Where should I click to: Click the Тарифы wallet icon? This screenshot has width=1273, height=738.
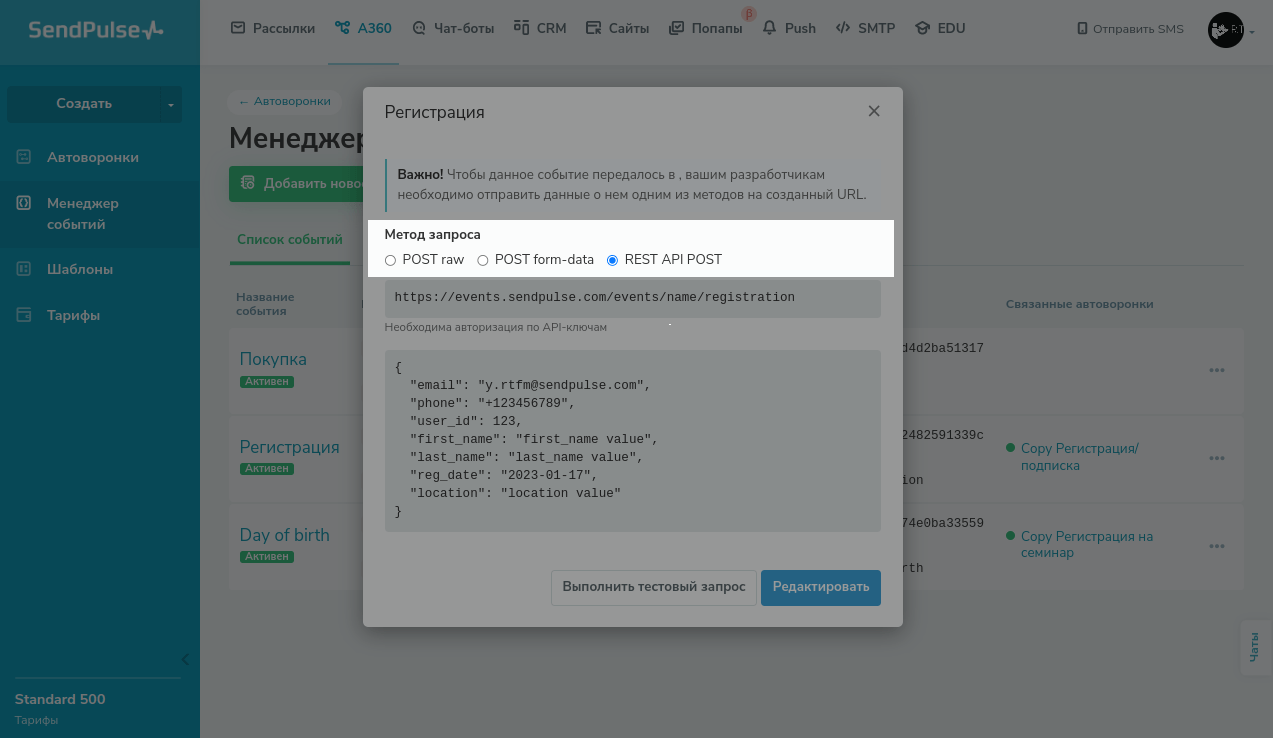(x=24, y=315)
